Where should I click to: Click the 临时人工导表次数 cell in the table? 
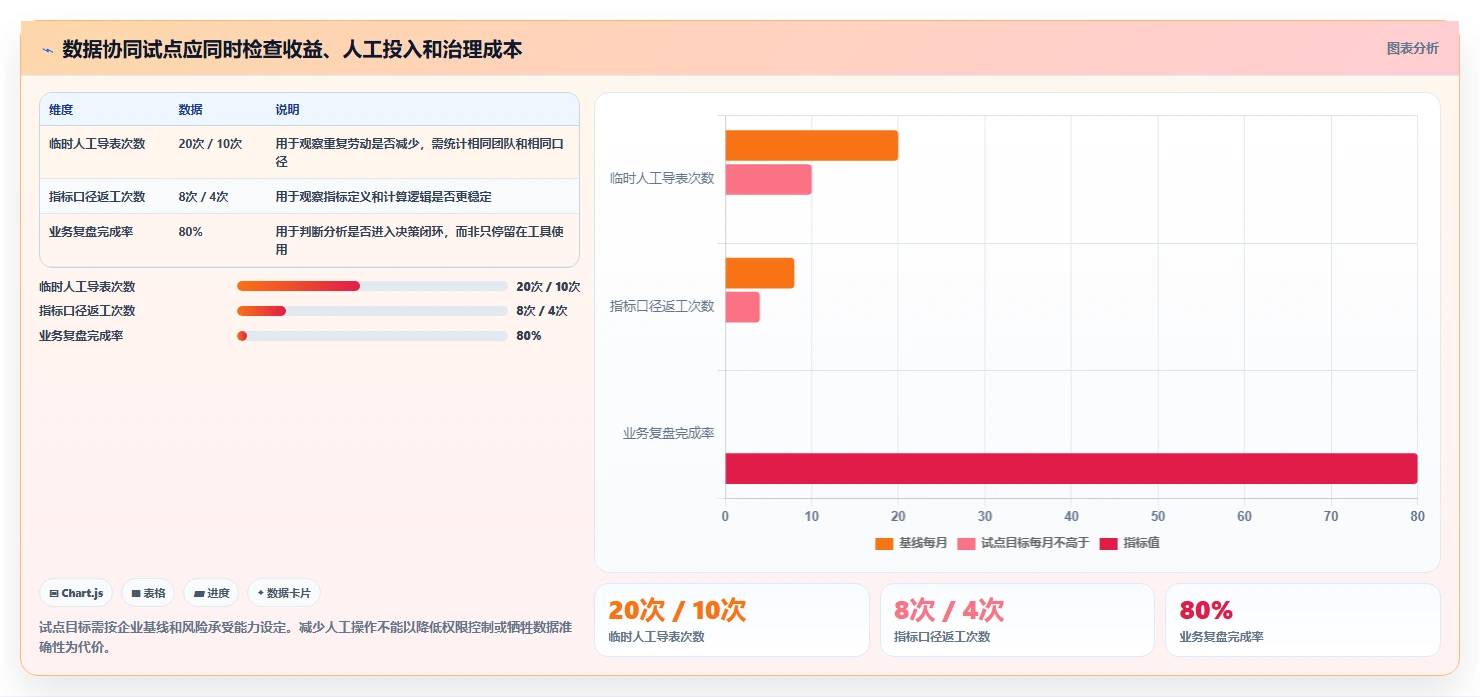click(97, 144)
